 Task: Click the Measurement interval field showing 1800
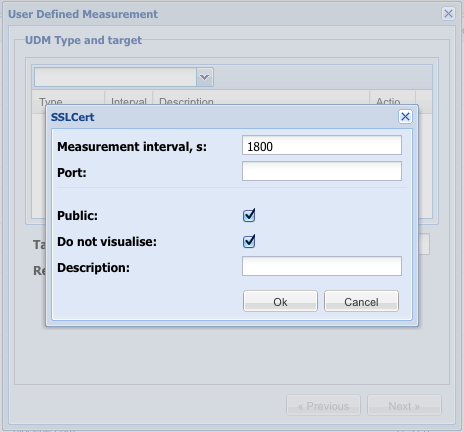tap(322, 145)
